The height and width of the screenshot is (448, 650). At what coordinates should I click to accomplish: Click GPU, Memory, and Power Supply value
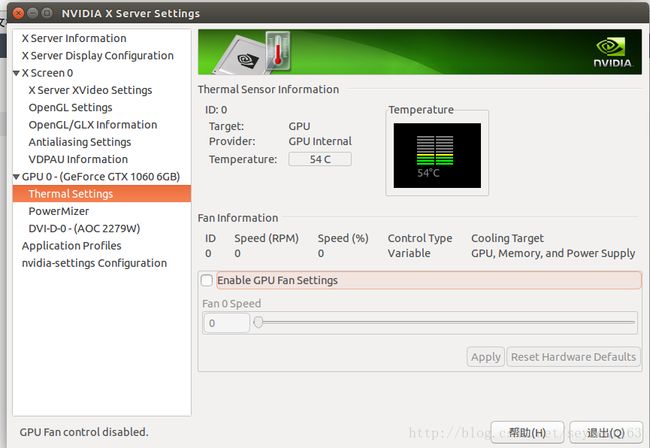[553, 253]
